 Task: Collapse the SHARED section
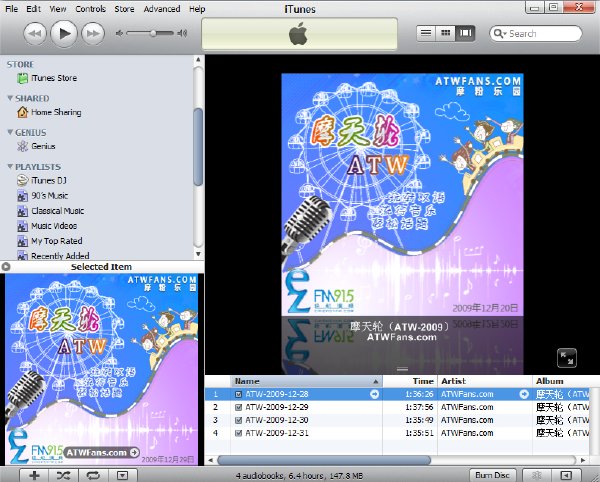click(x=10, y=98)
